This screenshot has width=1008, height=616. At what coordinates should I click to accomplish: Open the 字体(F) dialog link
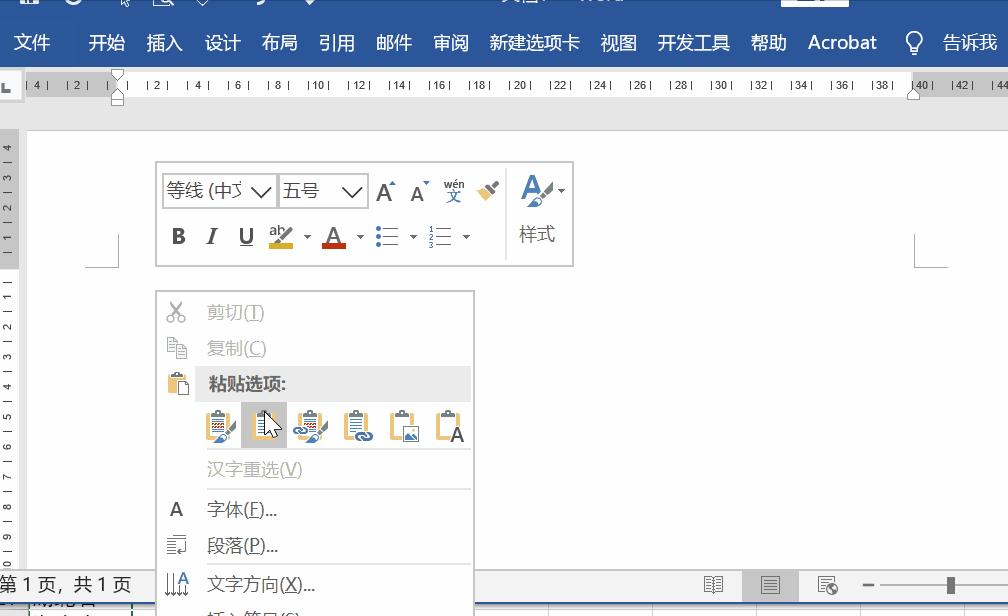pyautogui.click(x=240, y=509)
